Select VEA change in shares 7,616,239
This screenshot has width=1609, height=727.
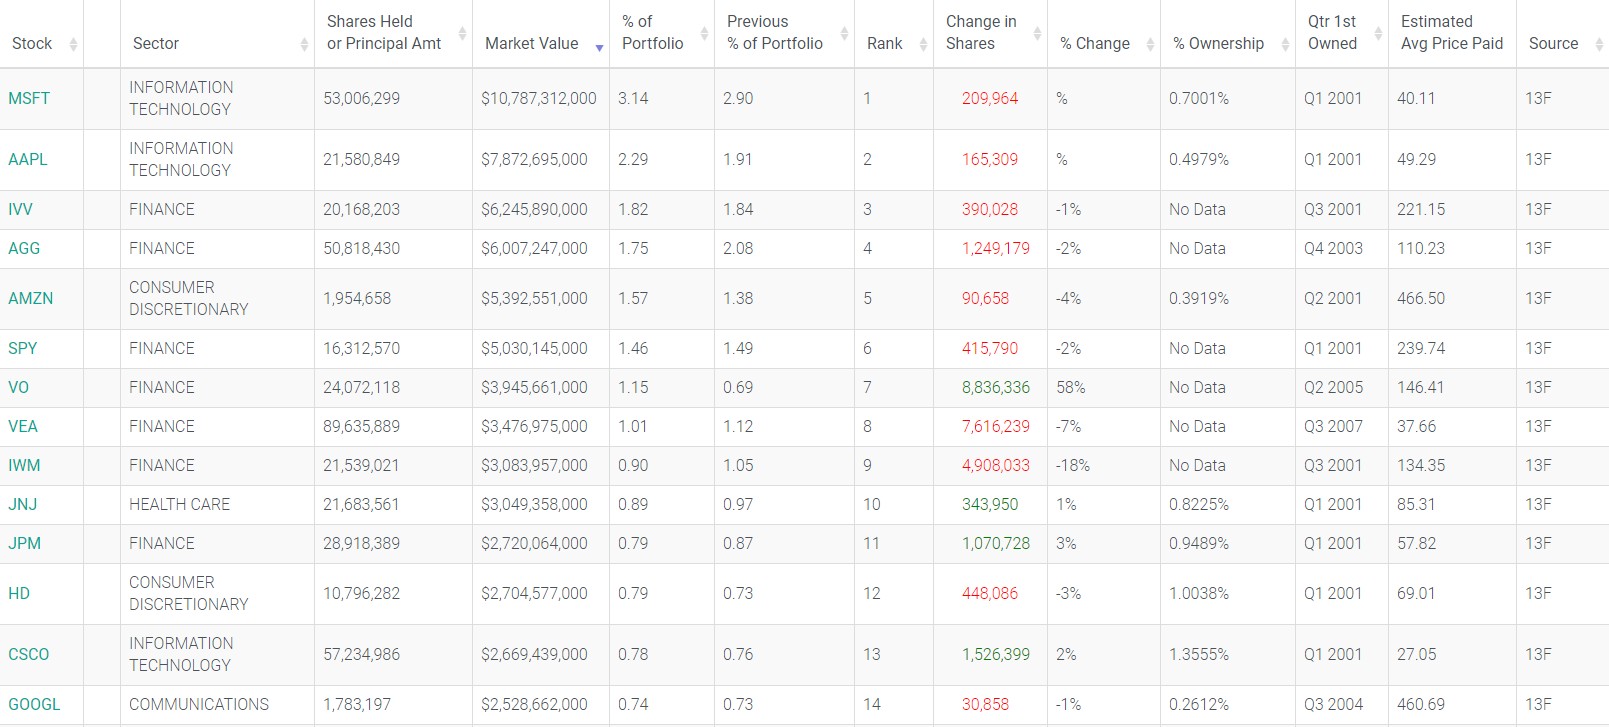(x=996, y=427)
